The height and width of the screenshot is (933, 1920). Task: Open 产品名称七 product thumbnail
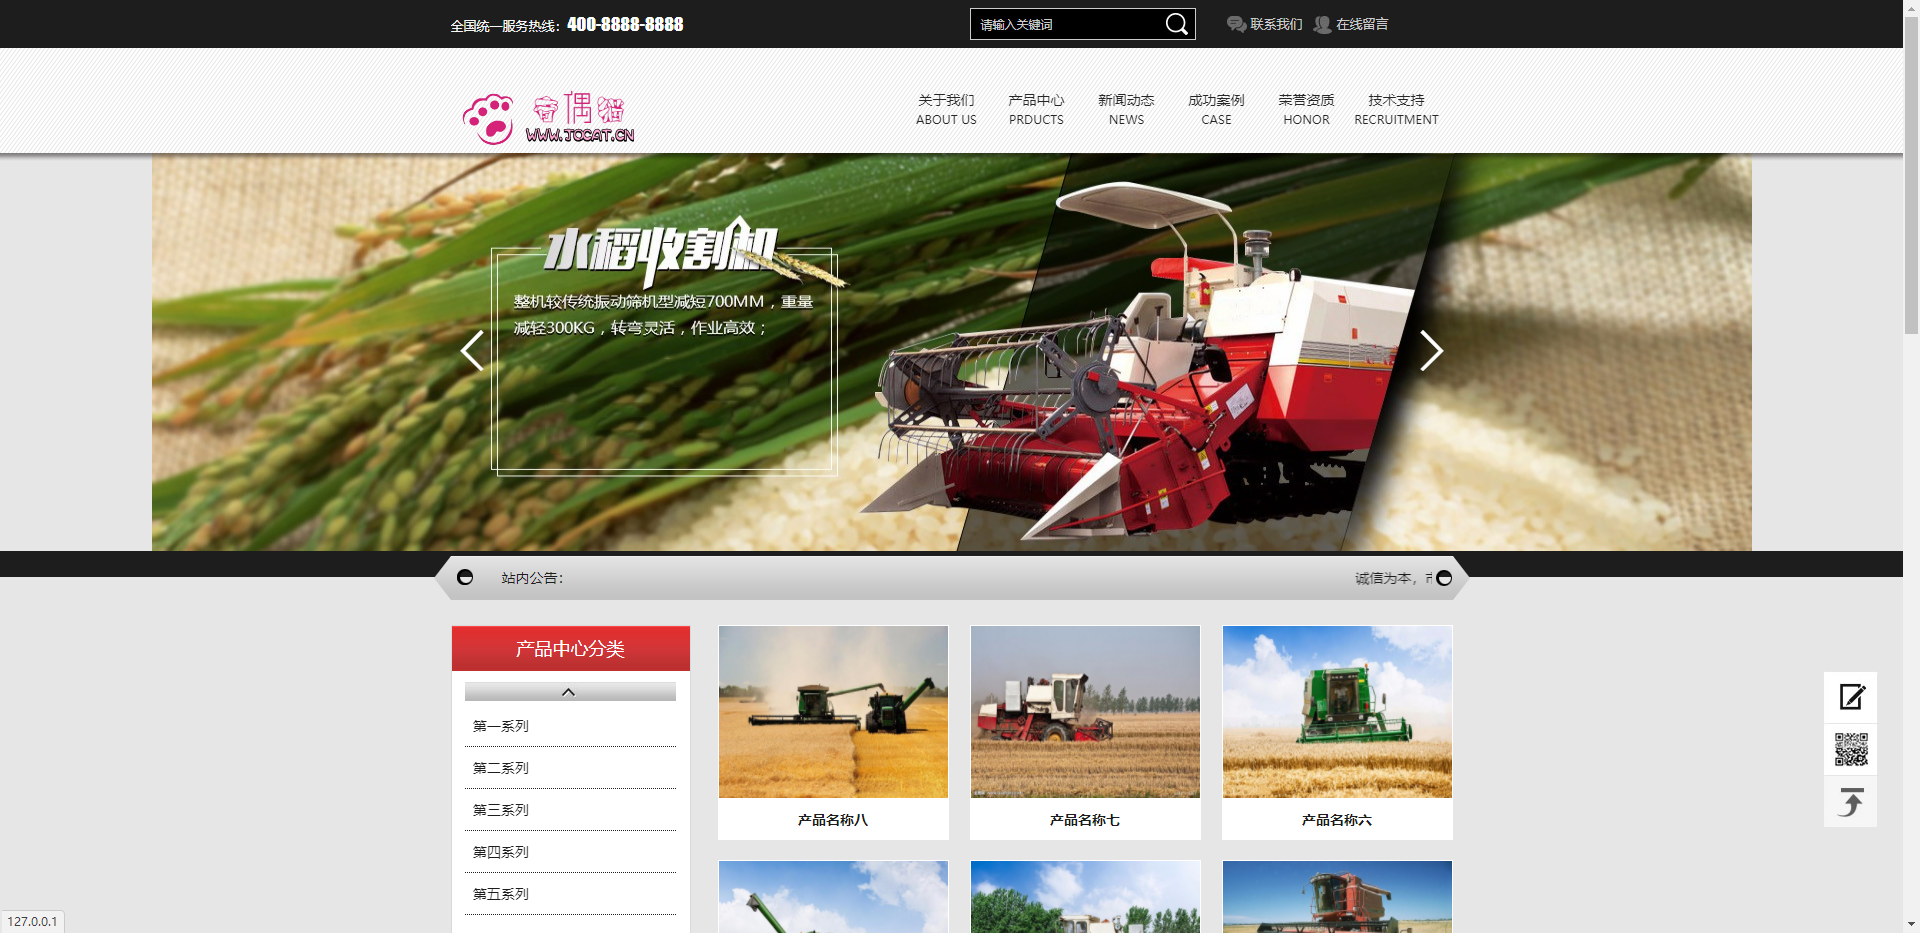(1085, 712)
